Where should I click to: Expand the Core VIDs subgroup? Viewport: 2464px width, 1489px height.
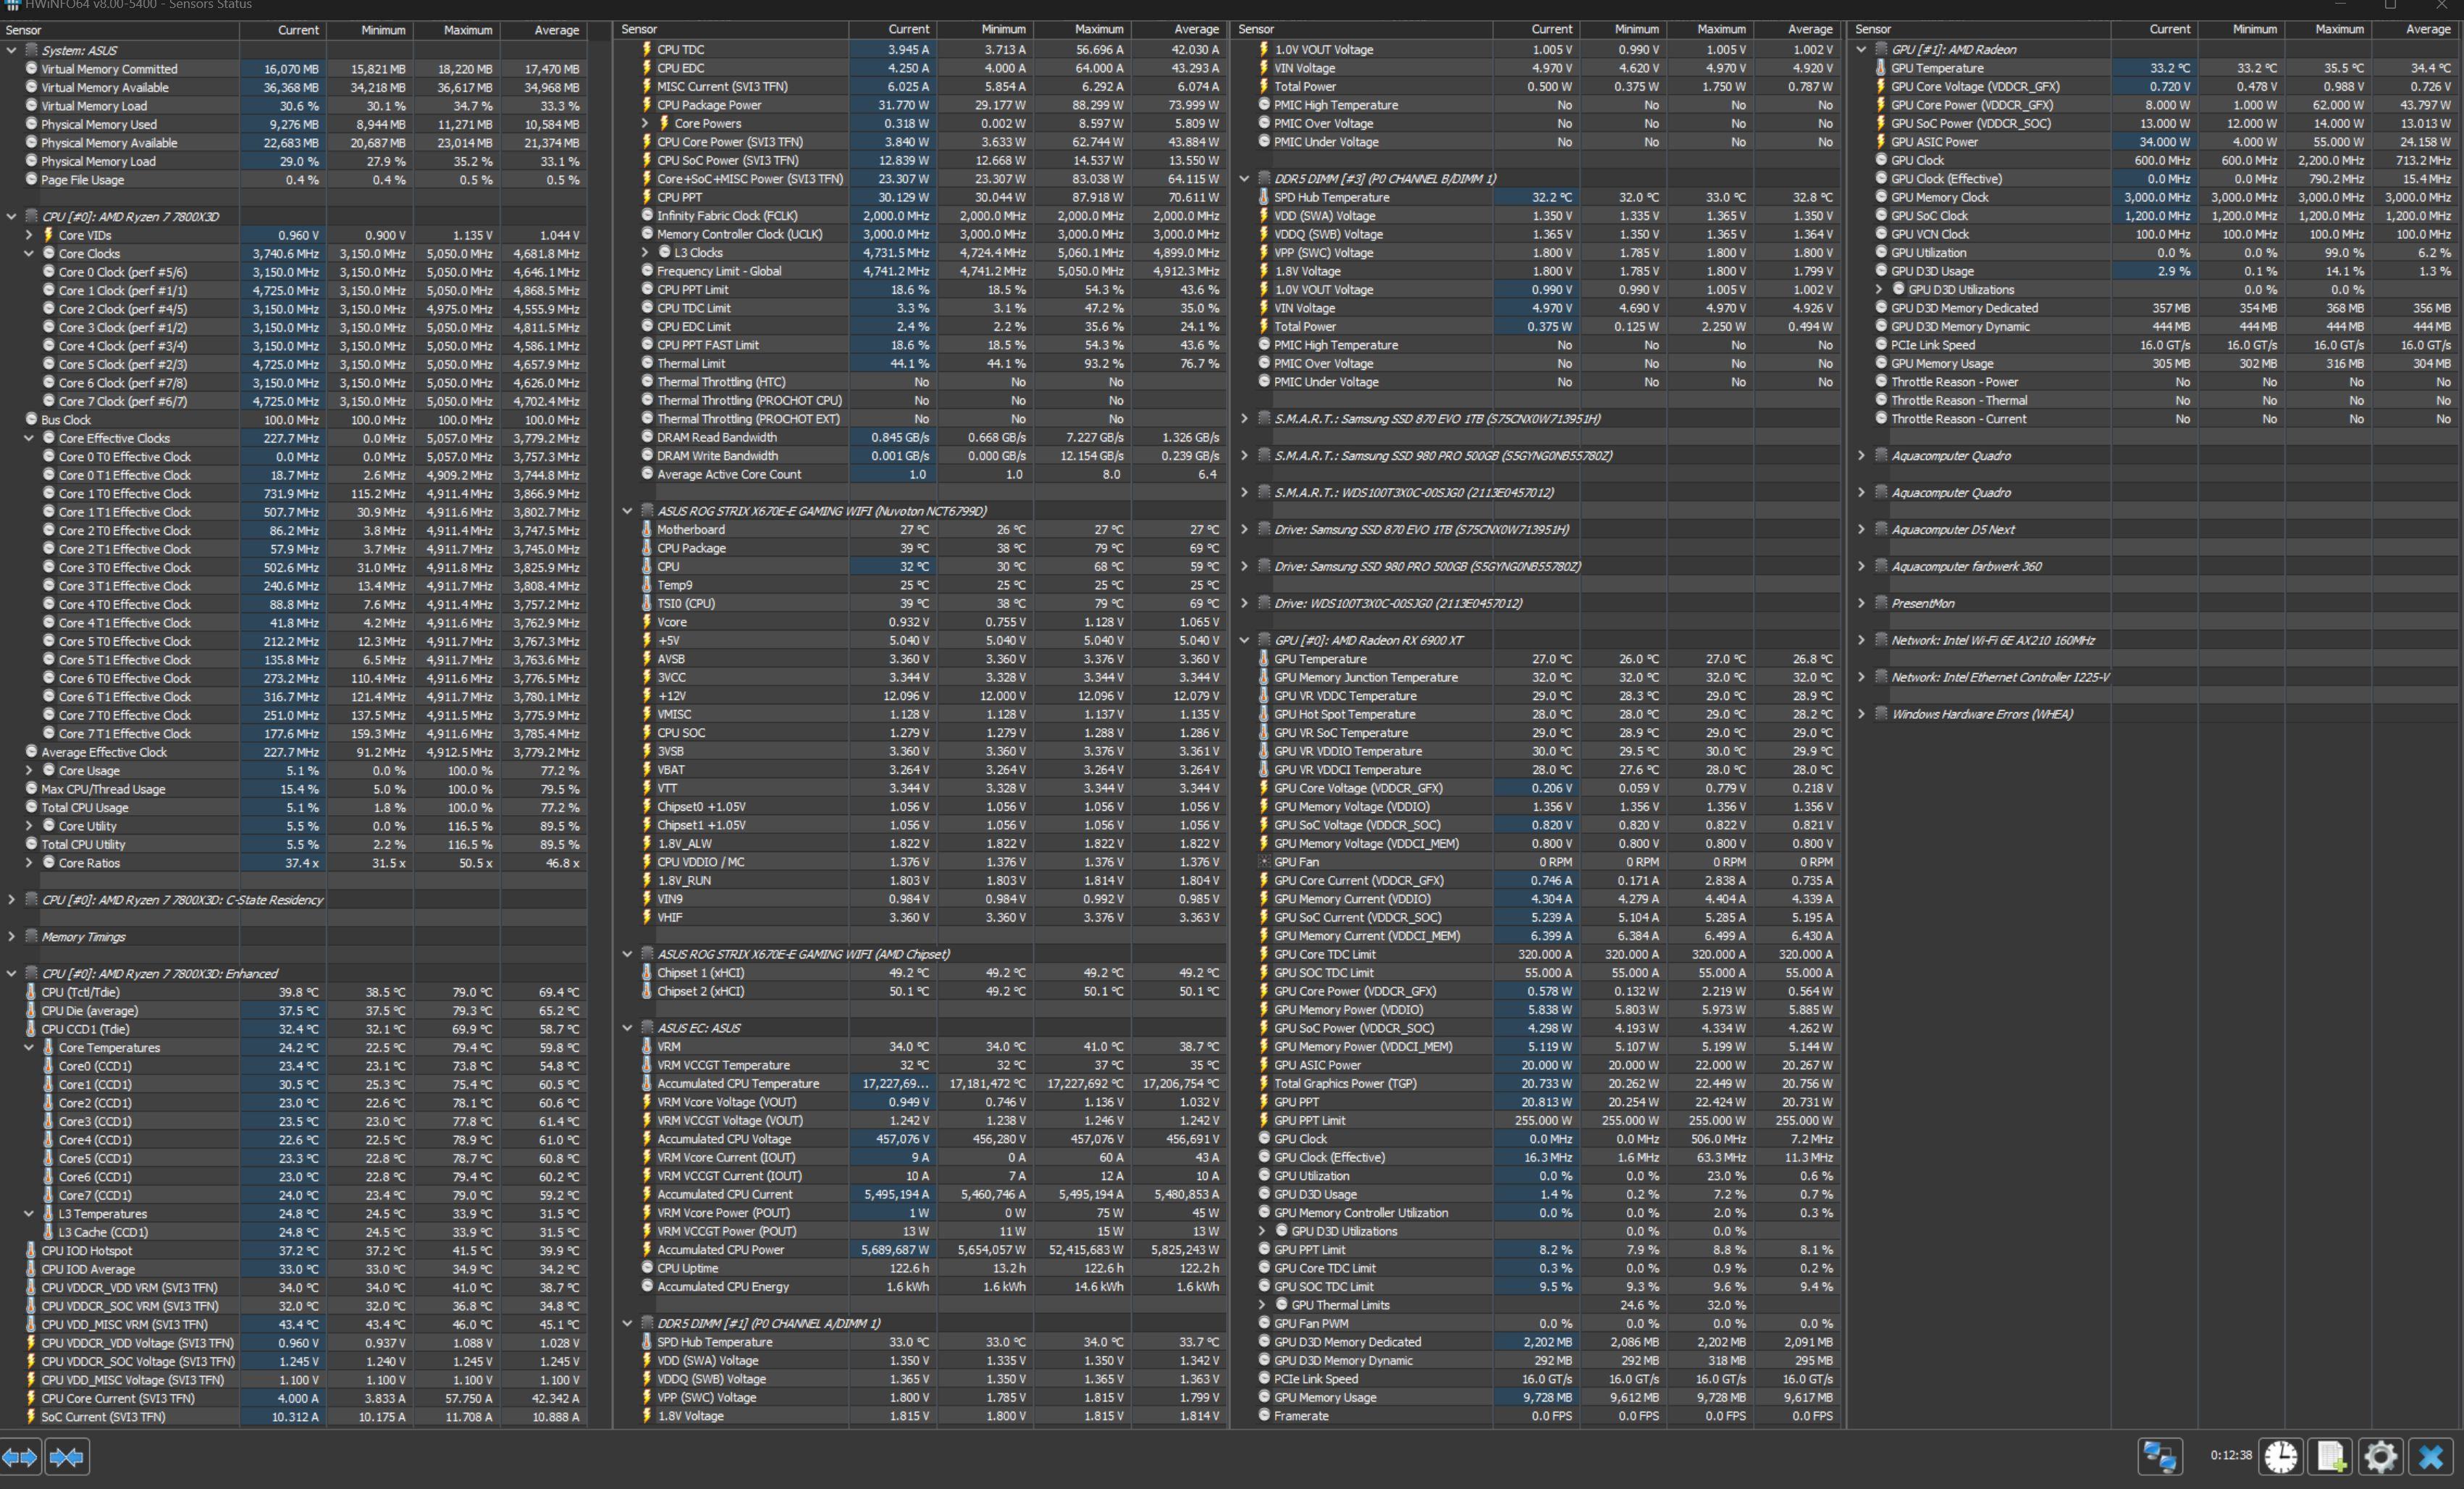pyautogui.click(x=29, y=235)
